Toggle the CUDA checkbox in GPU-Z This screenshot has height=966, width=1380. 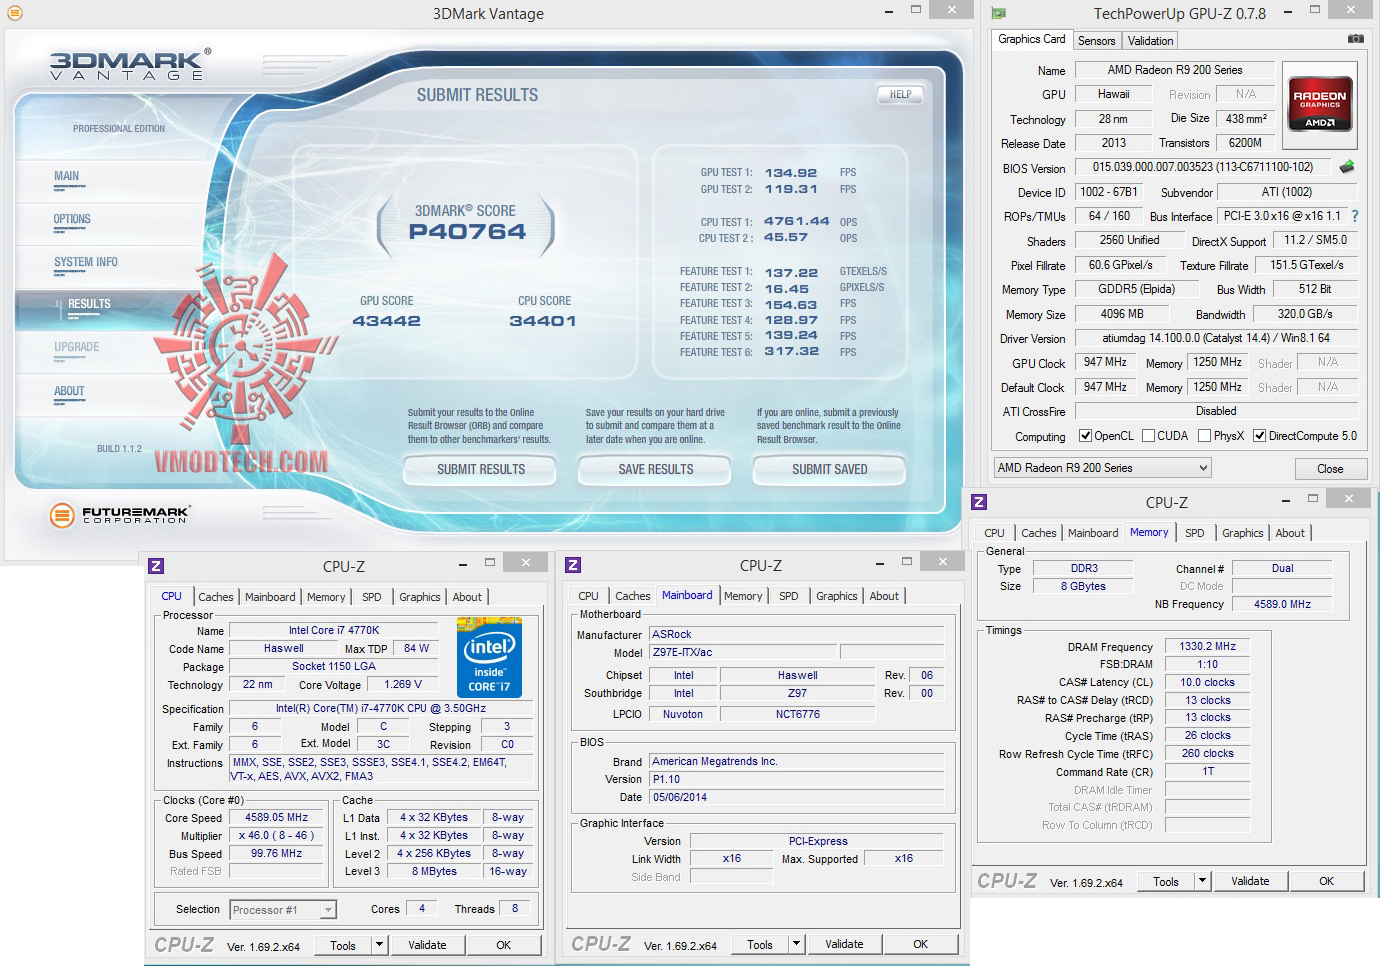(x=1148, y=436)
